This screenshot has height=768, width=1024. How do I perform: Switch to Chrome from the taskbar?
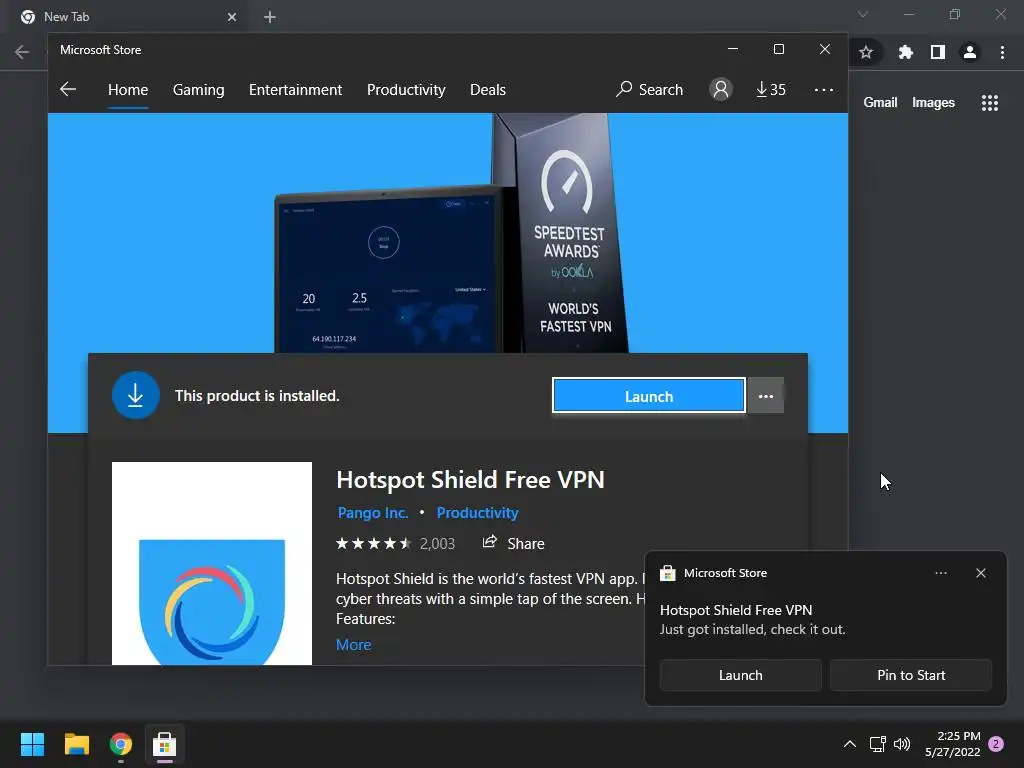[x=121, y=744]
